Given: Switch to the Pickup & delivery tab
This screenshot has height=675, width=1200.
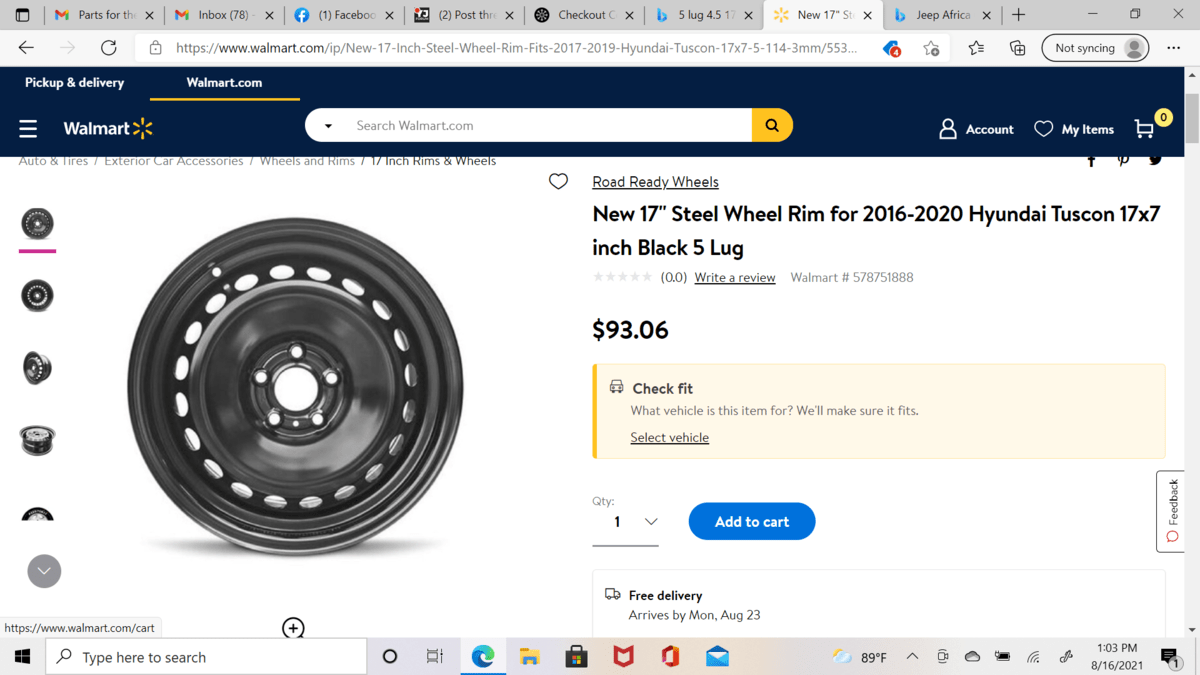Looking at the screenshot, I should (x=75, y=83).
